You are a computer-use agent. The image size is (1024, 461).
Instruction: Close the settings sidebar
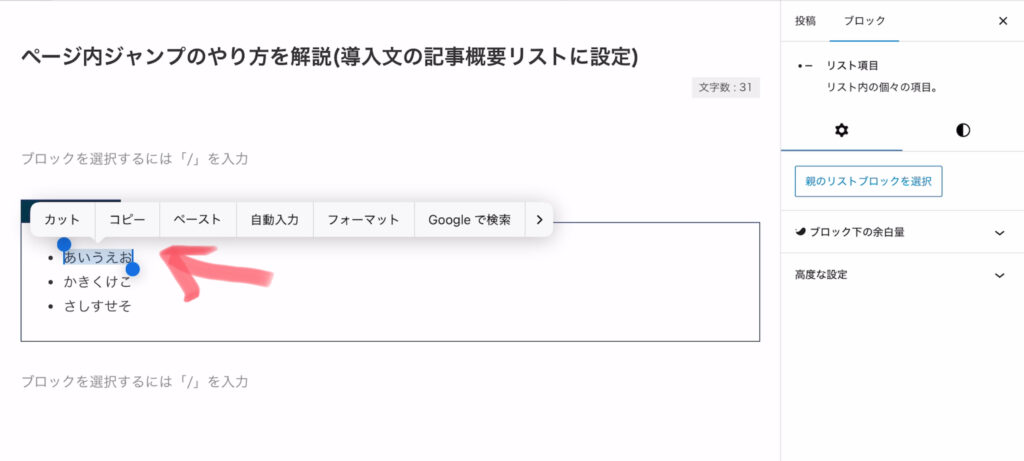[x=1003, y=20]
